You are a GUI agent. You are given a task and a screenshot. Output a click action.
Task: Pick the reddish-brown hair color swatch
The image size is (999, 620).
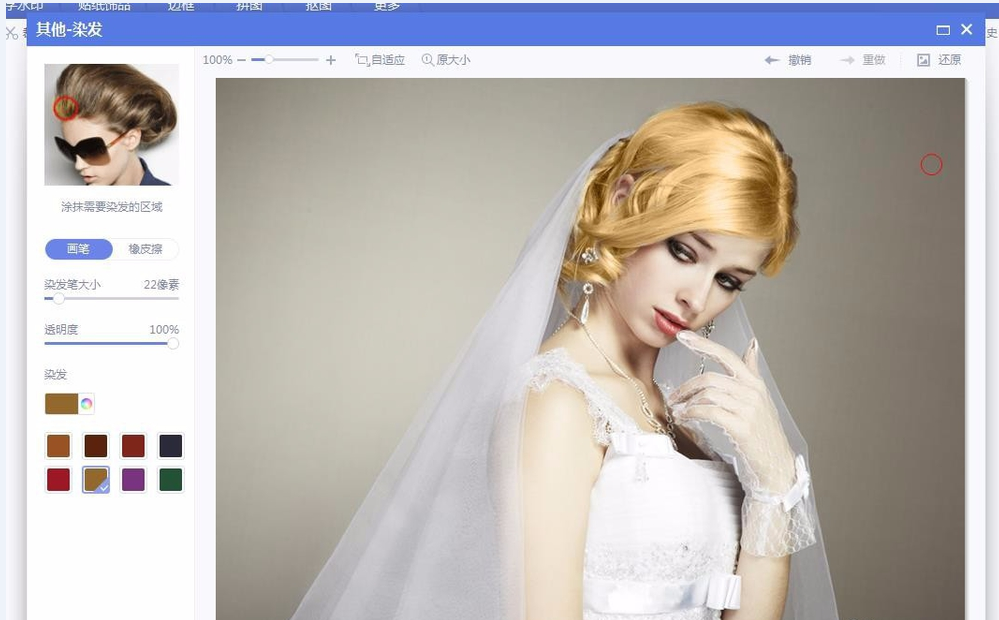point(133,446)
